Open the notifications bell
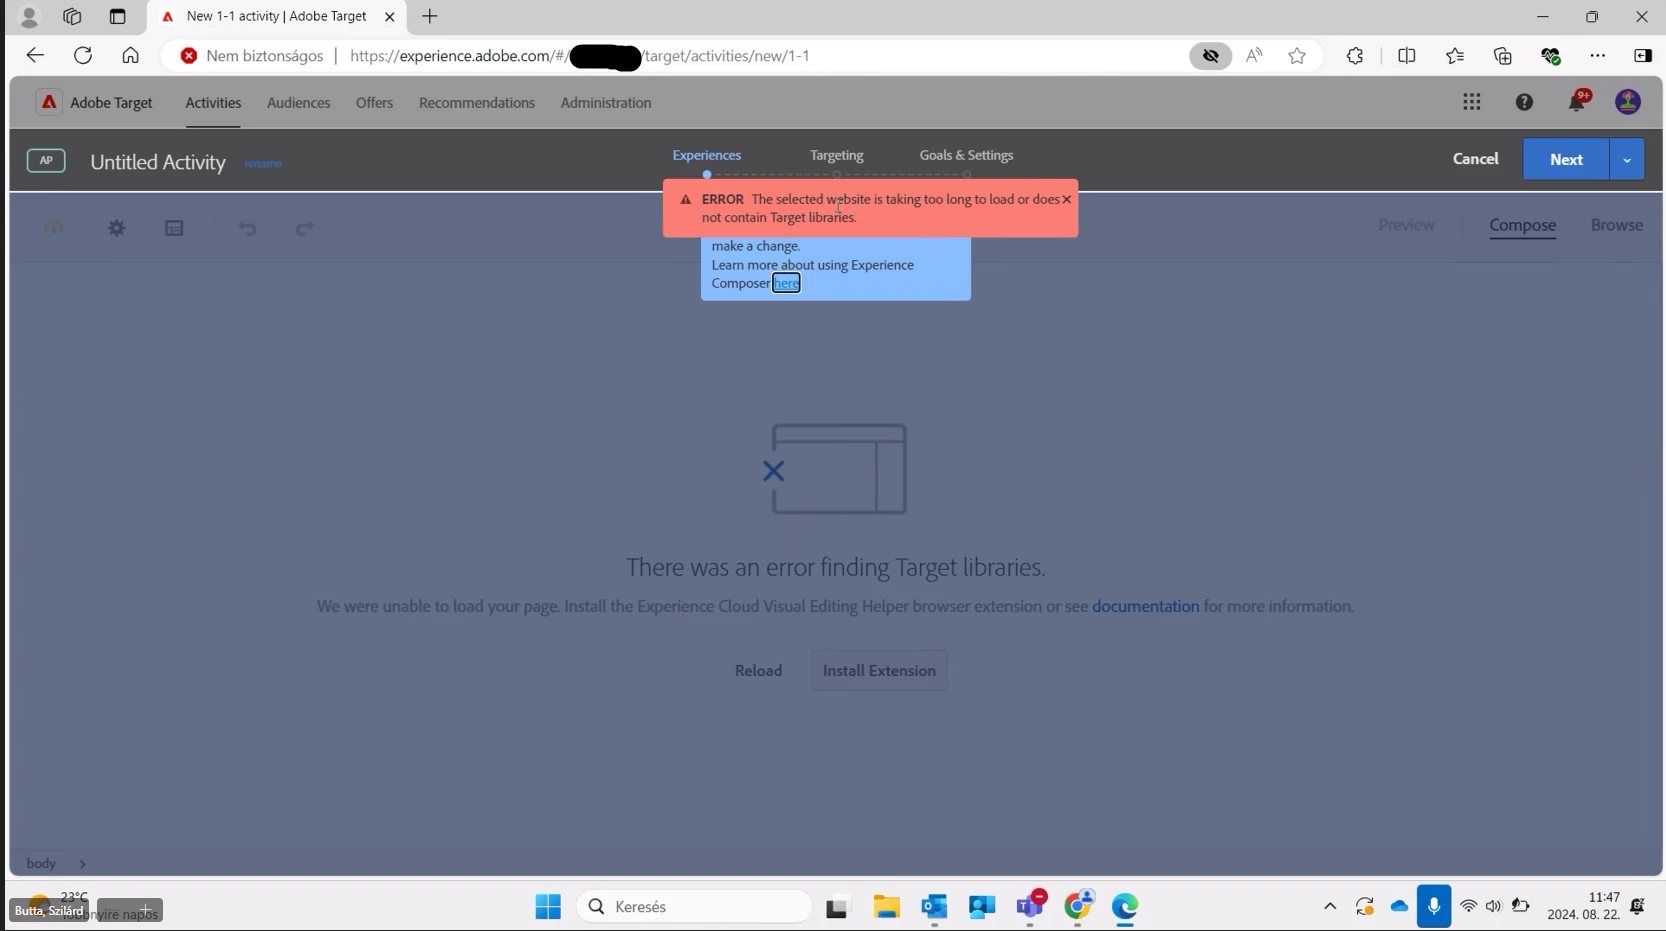 pos(1577,101)
